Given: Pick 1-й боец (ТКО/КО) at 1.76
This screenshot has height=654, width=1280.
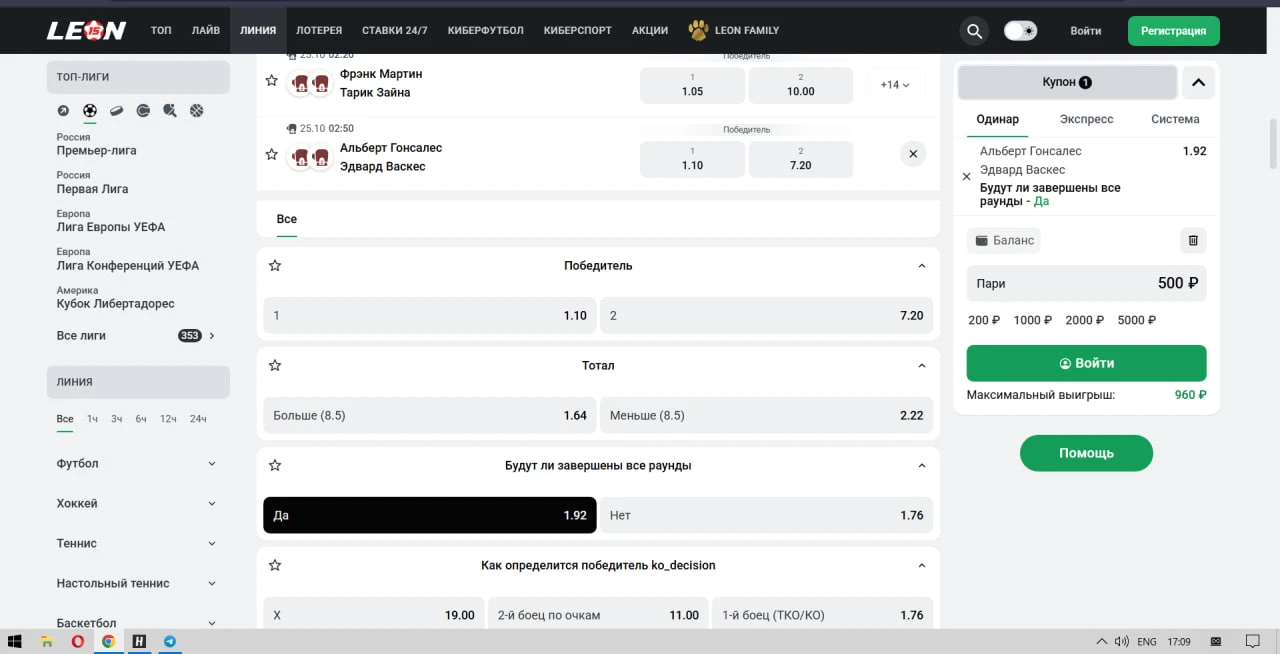Looking at the screenshot, I should [x=823, y=615].
